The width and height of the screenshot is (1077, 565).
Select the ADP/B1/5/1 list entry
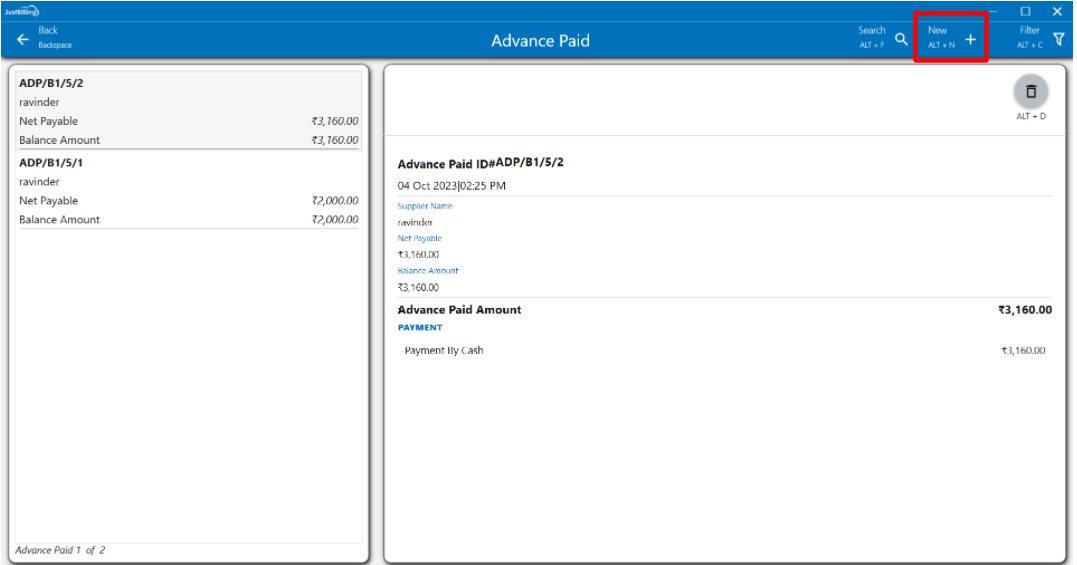pyautogui.click(x=51, y=162)
